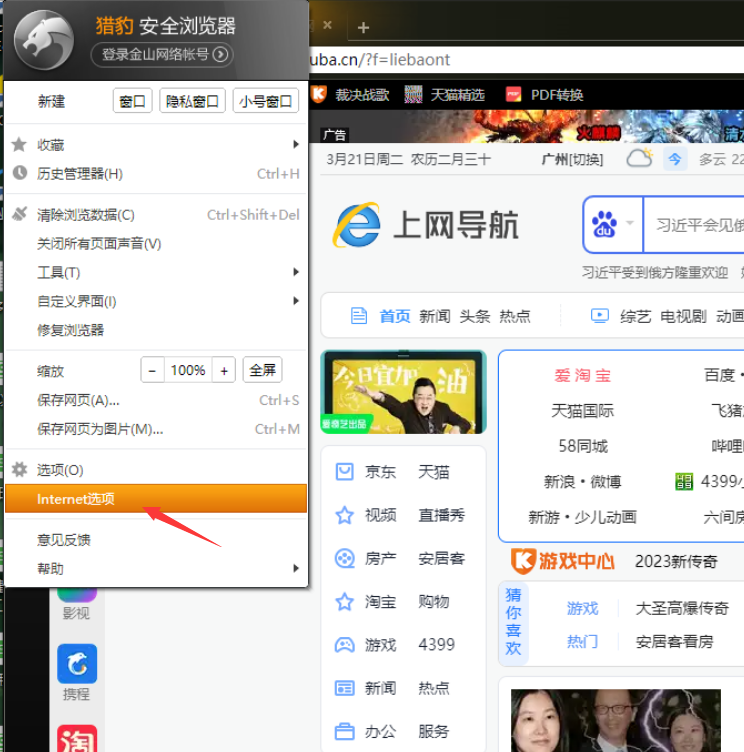744x752 pixels.
Task: Open the 58同城 link
Action: pos(583,446)
